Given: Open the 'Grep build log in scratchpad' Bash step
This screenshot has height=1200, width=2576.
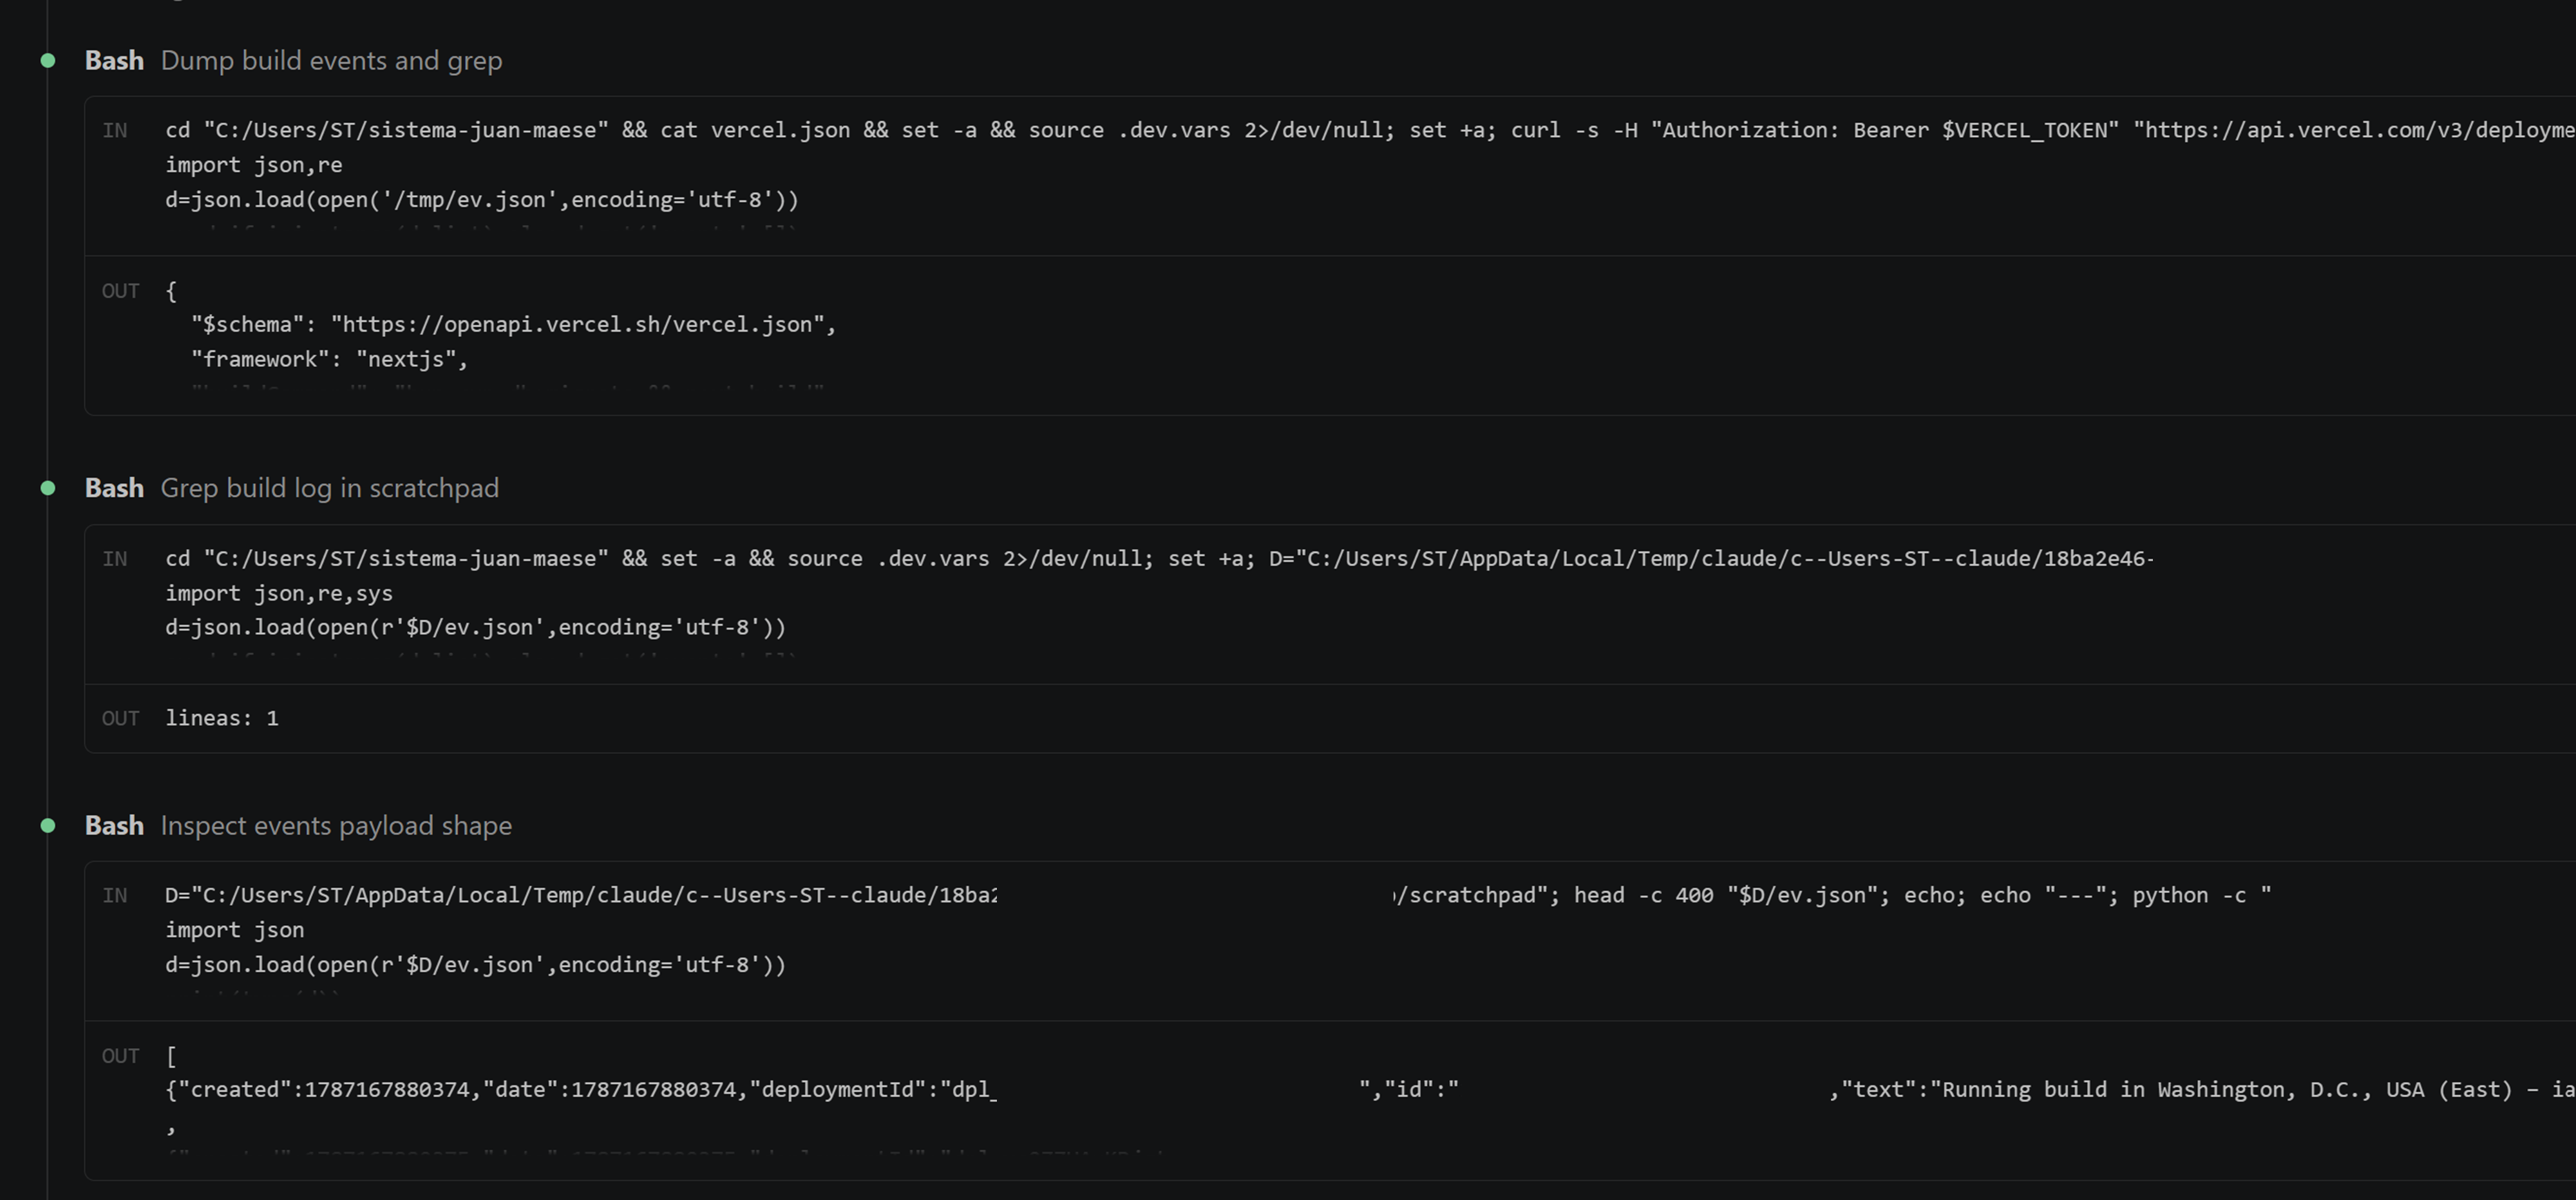Looking at the screenshot, I should [x=291, y=488].
